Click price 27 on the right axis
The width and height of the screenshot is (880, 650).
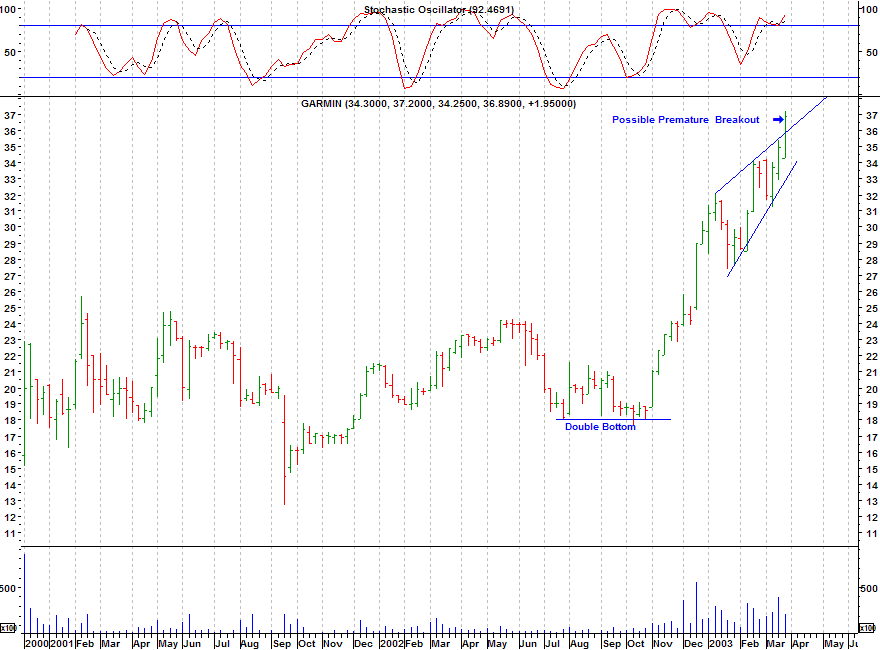[872, 276]
